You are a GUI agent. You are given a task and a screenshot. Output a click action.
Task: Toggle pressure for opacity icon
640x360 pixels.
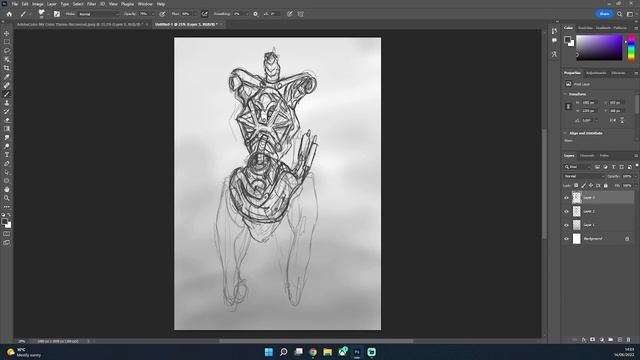(x=162, y=14)
